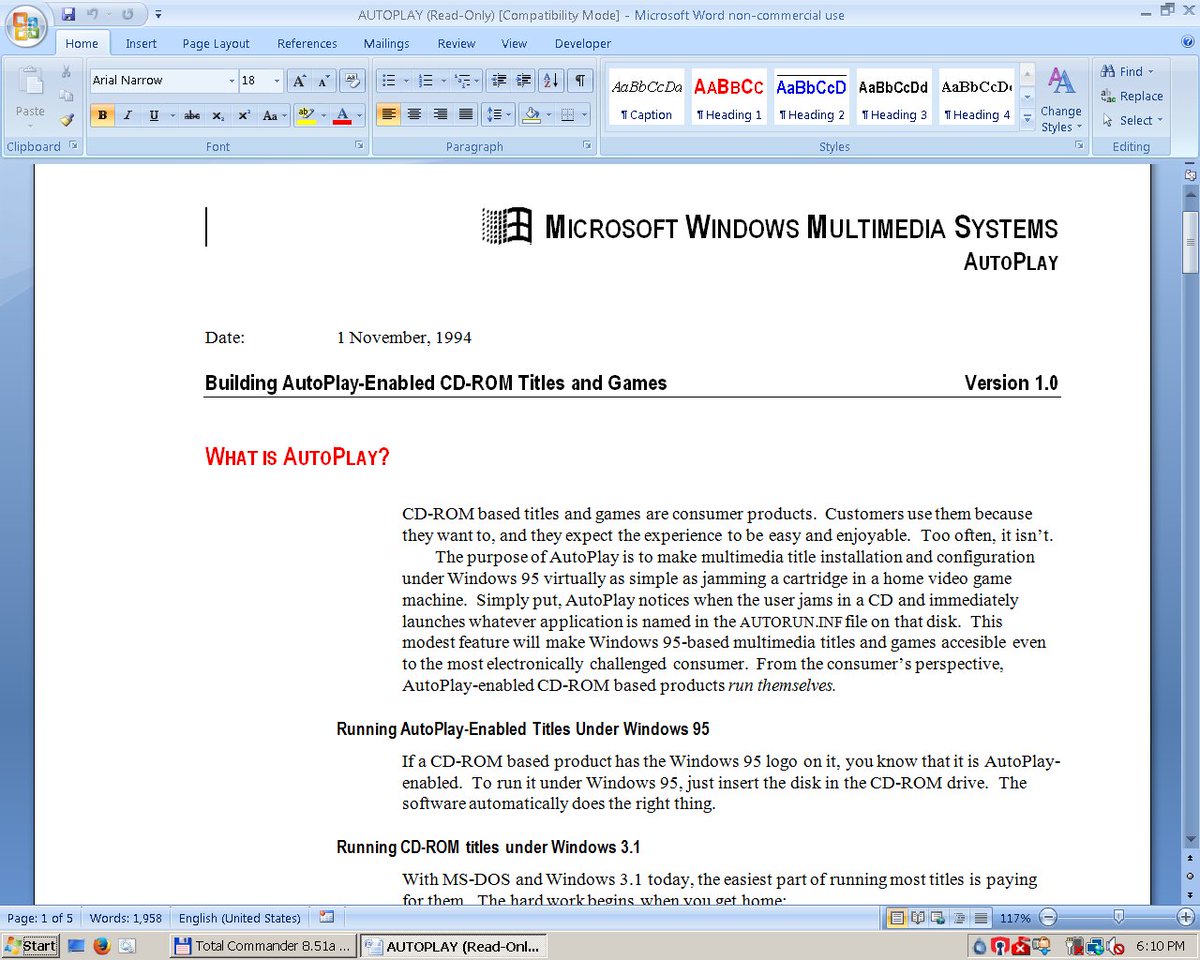The height and width of the screenshot is (960, 1200).
Task: Open the font size 18 dropdown
Action: click(x=277, y=81)
